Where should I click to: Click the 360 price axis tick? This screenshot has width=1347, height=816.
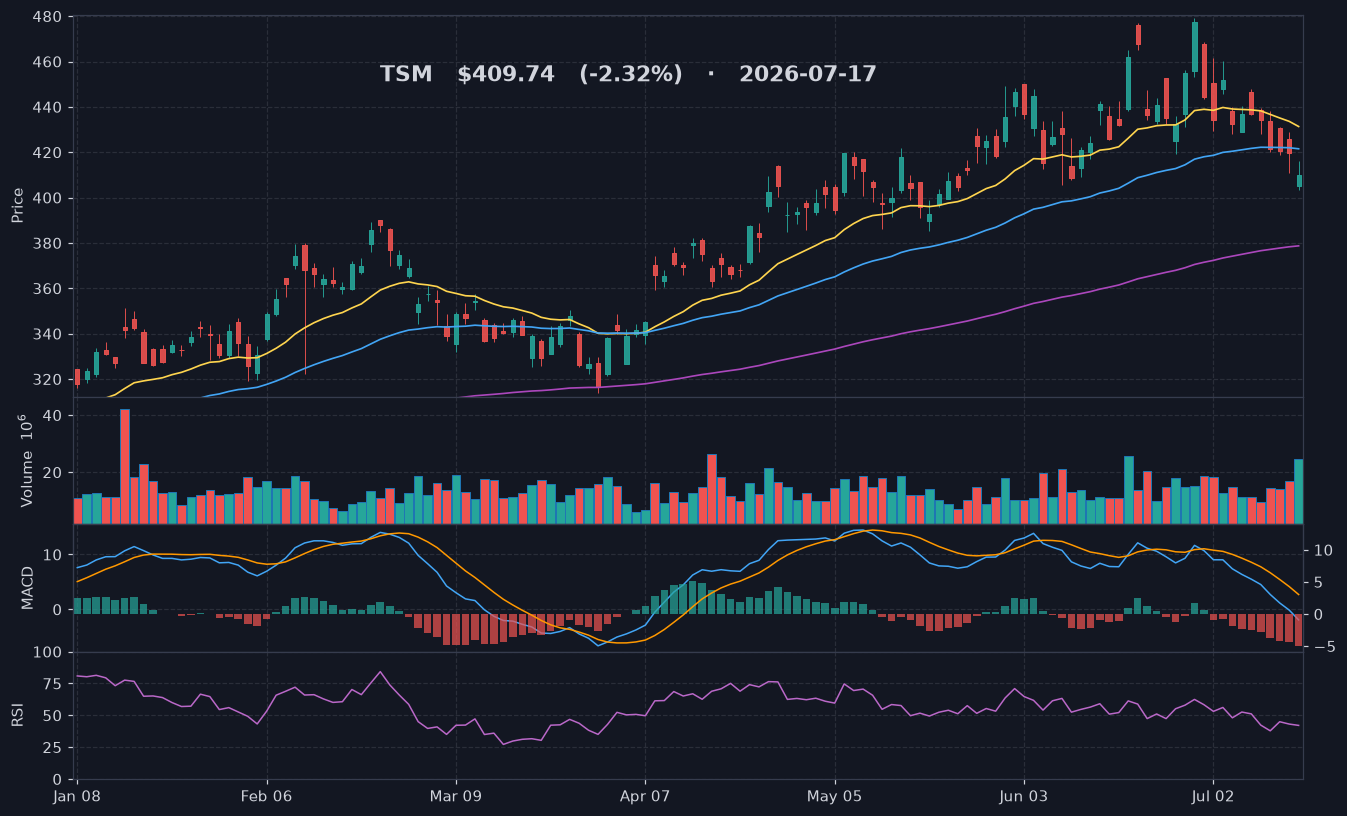click(47, 289)
